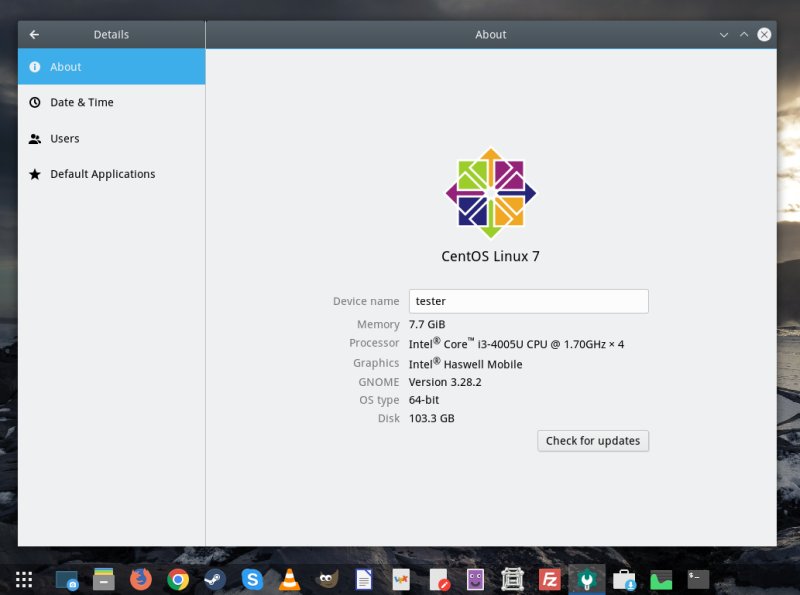Launch Google Chrome from the dock
Screen dimensions: 800x595
click(x=178, y=580)
